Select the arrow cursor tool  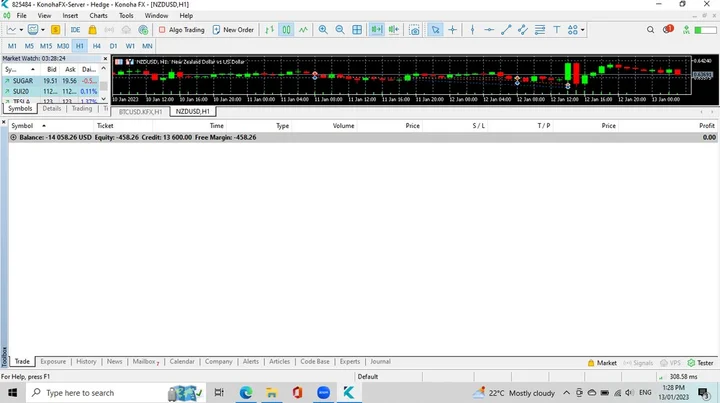(x=435, y=30)
